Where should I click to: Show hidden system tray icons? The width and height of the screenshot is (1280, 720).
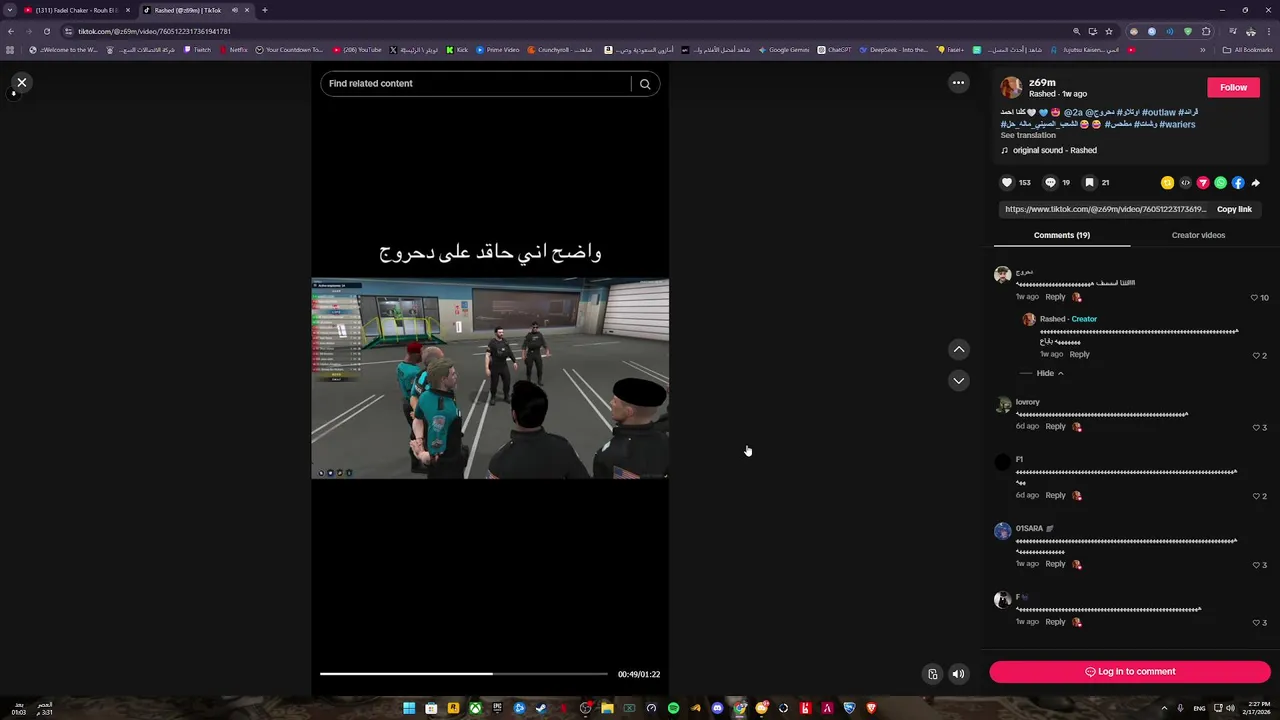pos(1164,708)
